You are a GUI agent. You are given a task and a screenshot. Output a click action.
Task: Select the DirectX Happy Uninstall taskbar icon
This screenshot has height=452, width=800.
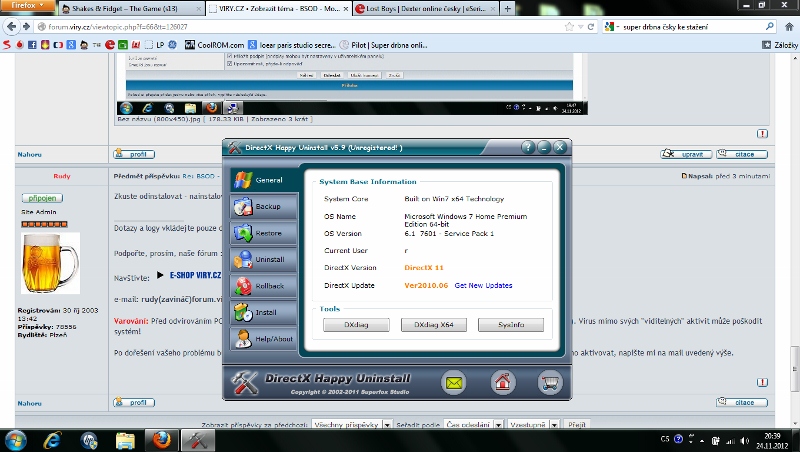pyautogui.click(x=197, y=440)
